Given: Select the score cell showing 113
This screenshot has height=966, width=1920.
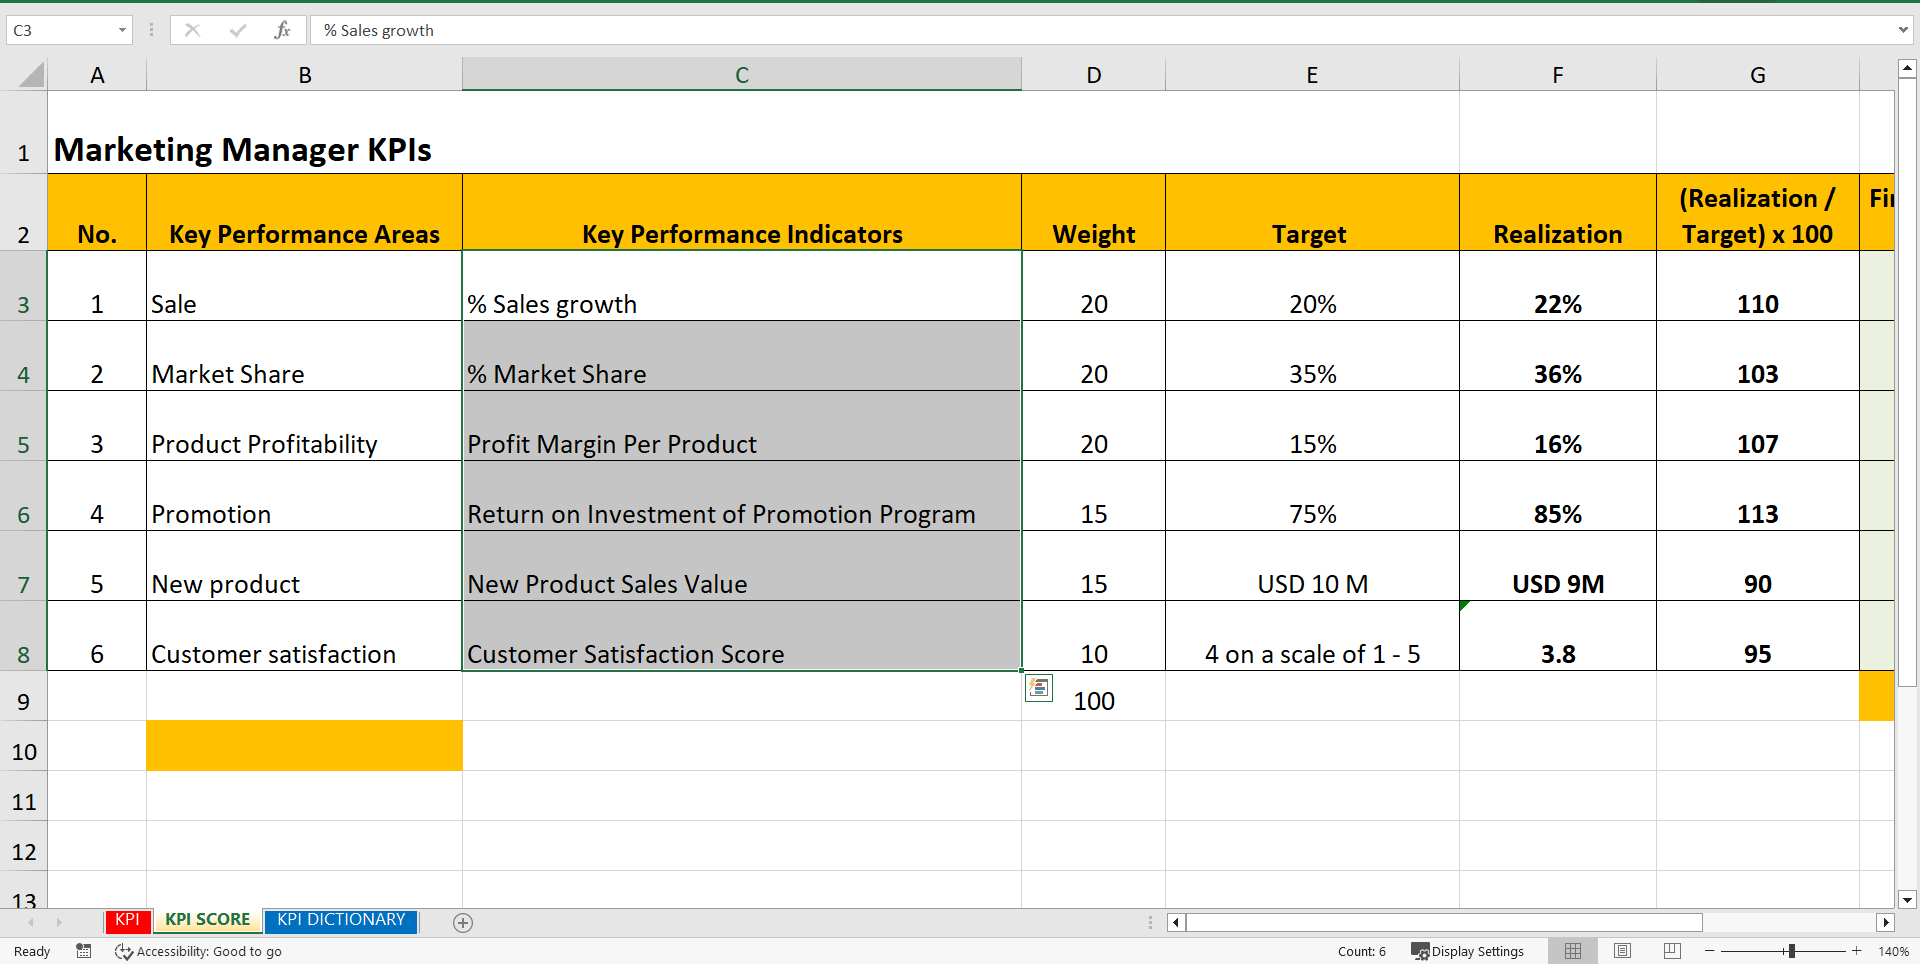Looking at the screenshot, I should pyautogui.click(x=1757, y=496).
